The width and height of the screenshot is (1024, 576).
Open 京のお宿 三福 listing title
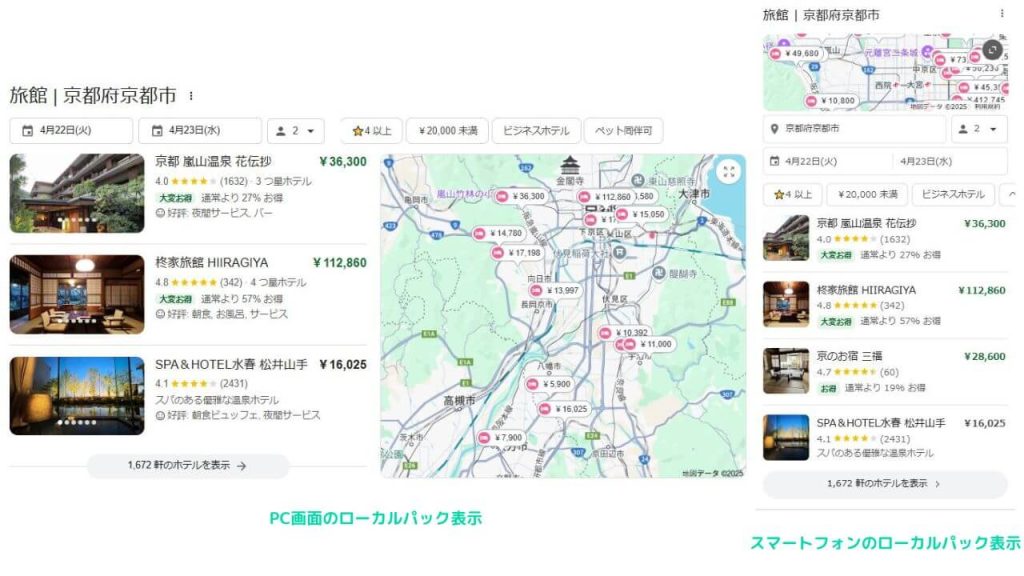tap(849, 357)
